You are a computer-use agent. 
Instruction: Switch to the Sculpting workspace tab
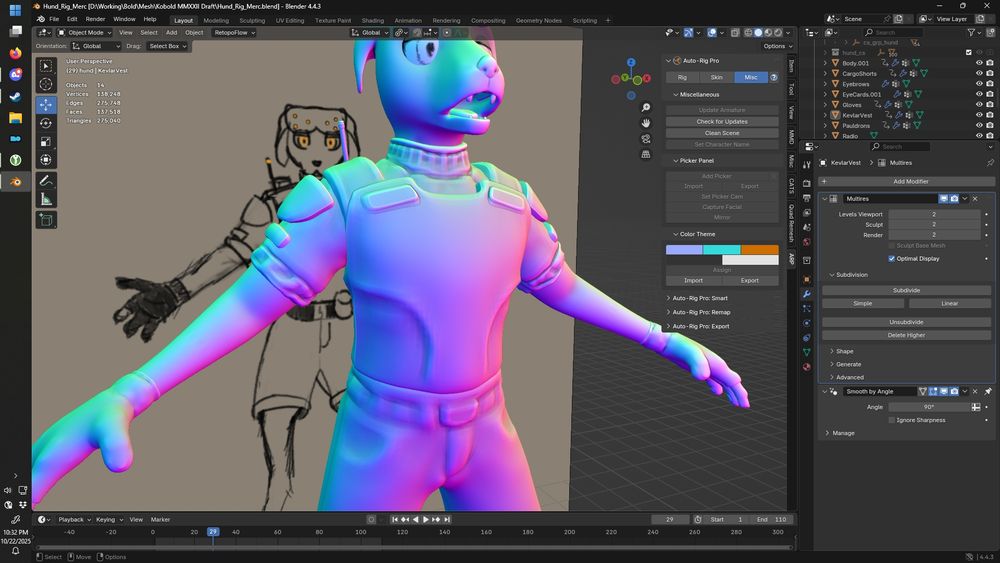tap(252, 20)
